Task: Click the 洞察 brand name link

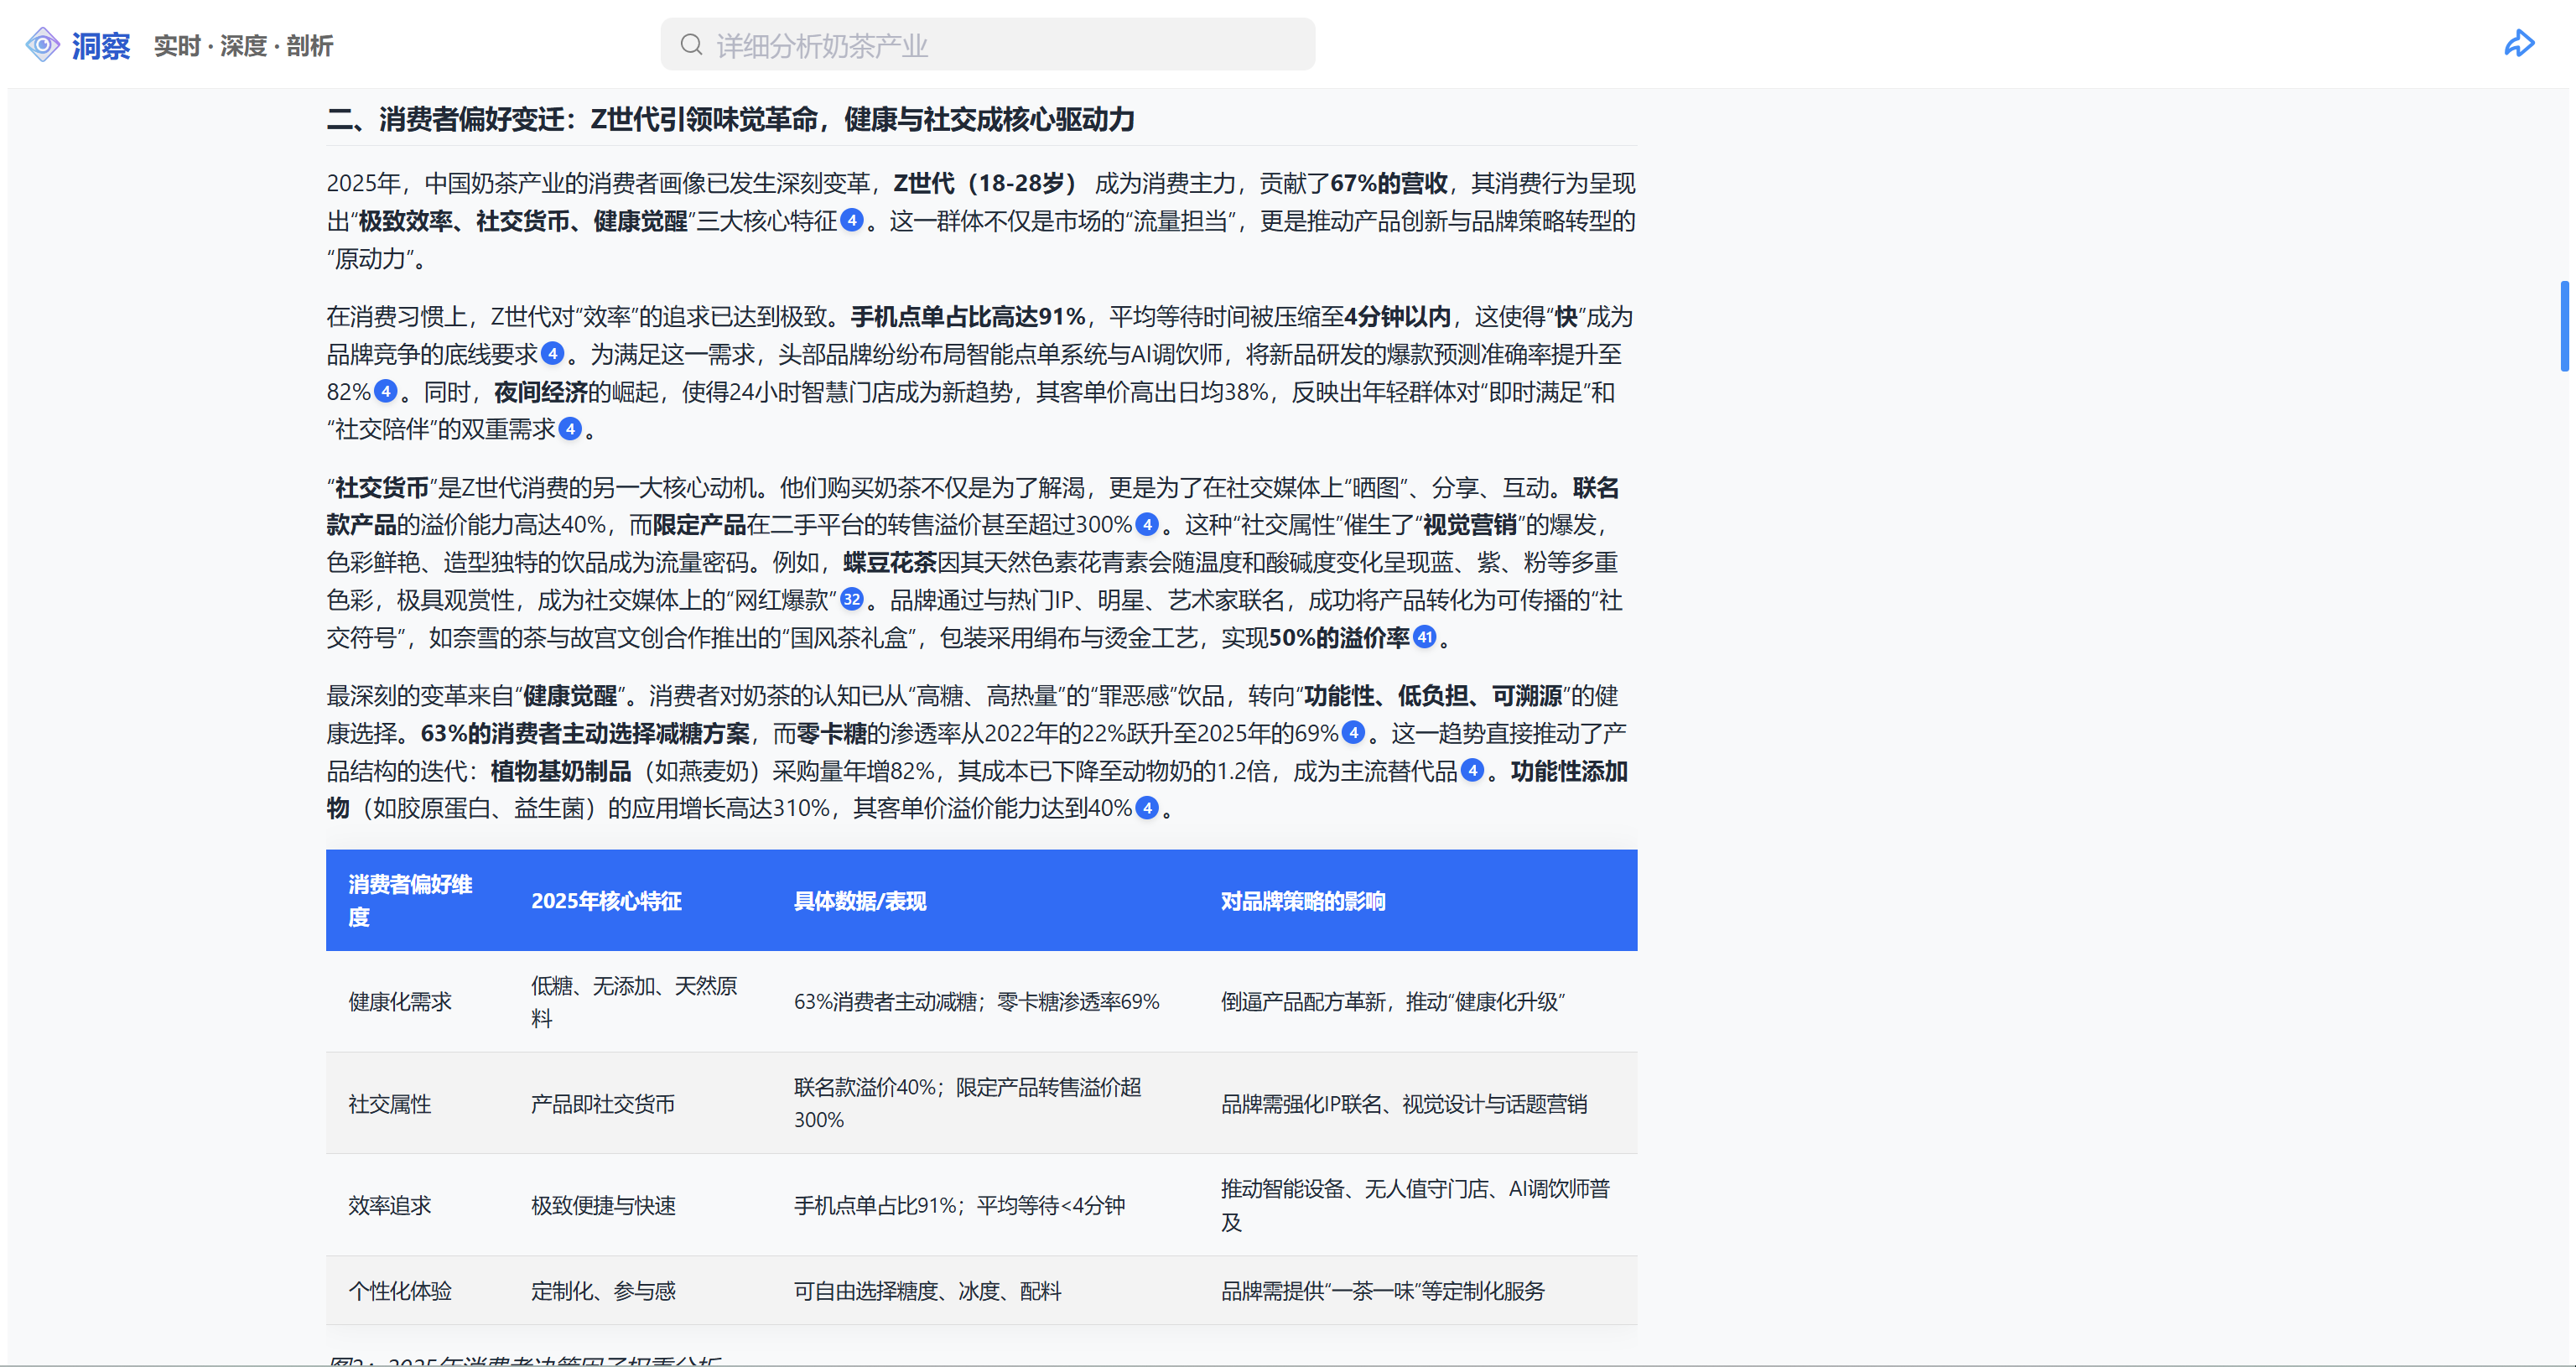Action: pyautogui.click(x=101, y=46)
